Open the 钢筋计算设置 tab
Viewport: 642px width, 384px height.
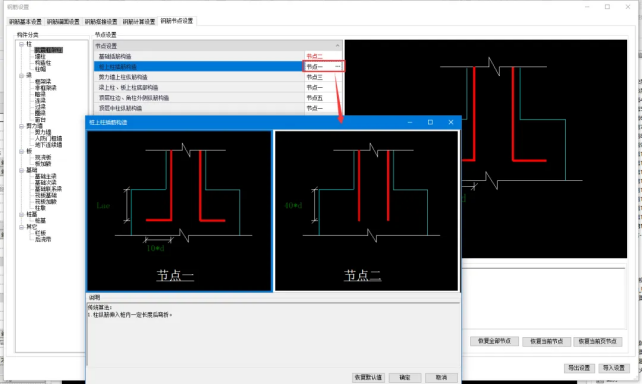pyautogui.click(x=139, y=21)
